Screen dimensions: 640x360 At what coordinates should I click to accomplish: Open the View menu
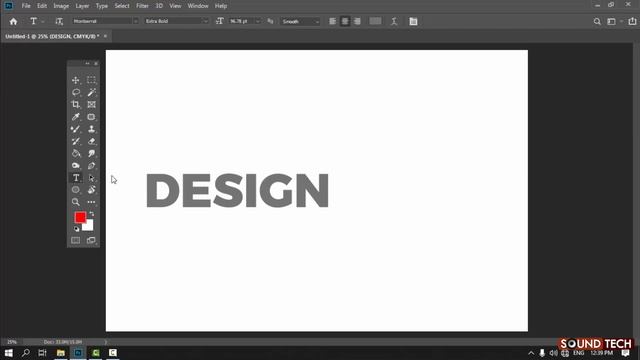click(175, 6)
